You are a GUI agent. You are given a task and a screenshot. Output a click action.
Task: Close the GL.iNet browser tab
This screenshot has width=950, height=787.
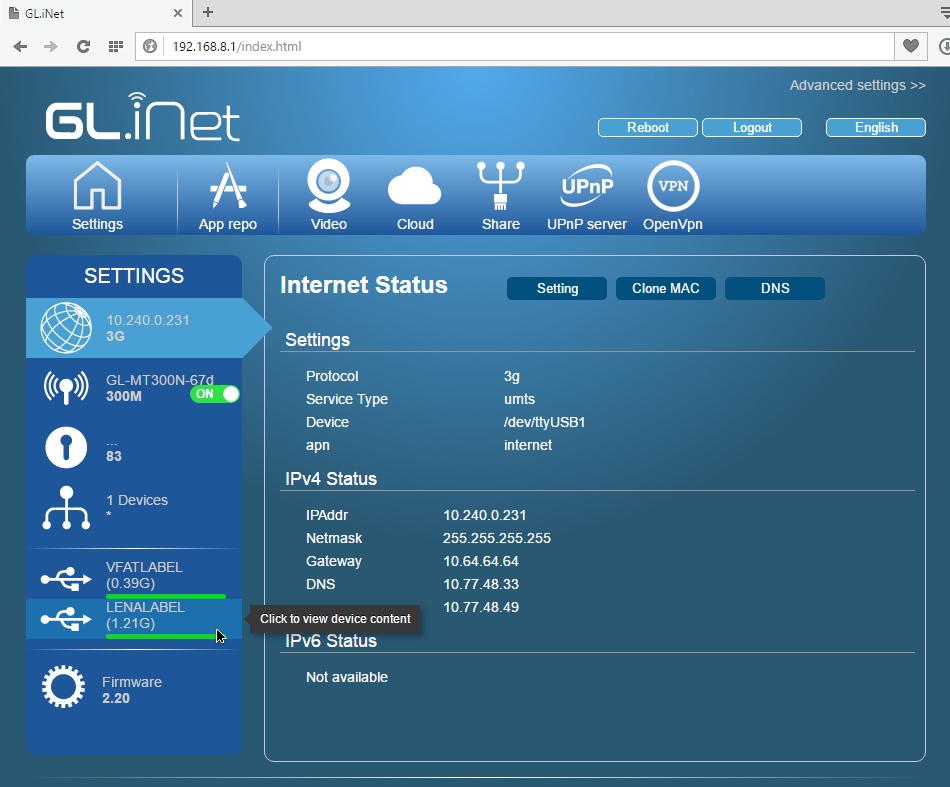178,13
